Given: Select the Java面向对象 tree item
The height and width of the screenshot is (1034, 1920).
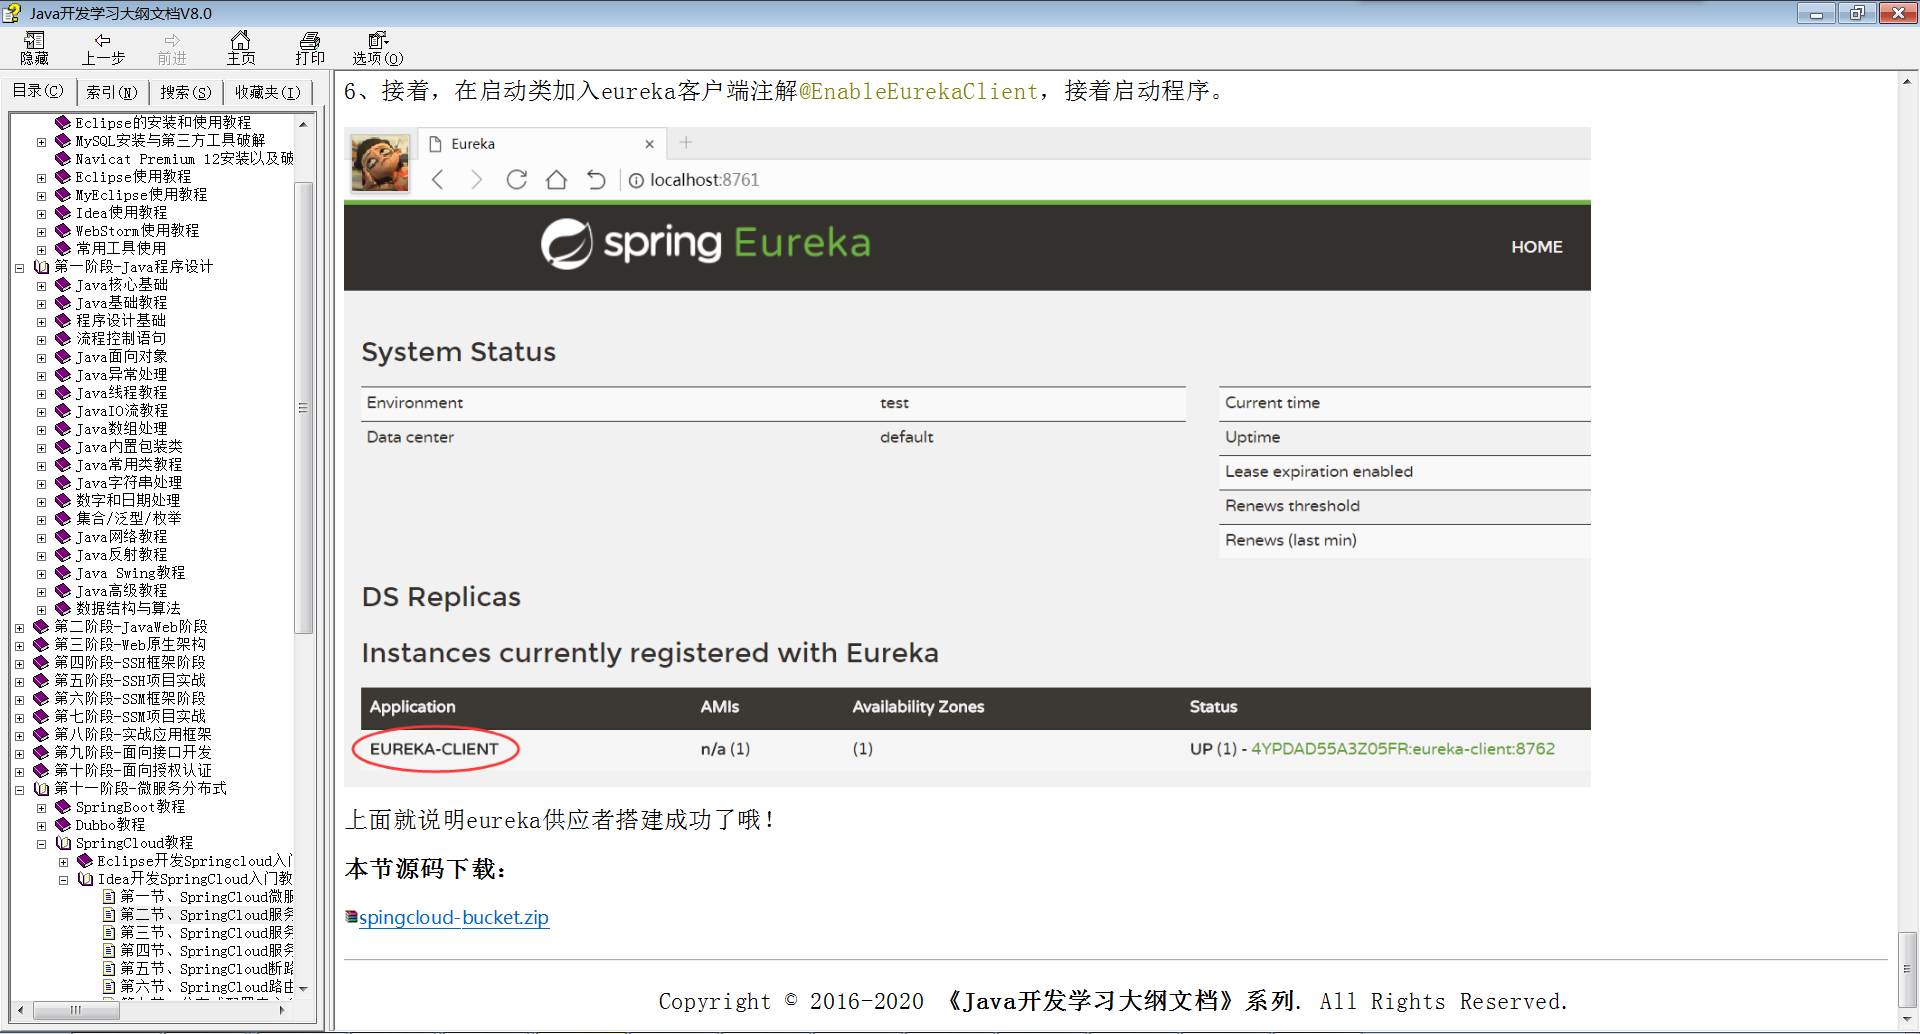Looking at the screenshot, I should pyautogui.click(x=121, y=357).
